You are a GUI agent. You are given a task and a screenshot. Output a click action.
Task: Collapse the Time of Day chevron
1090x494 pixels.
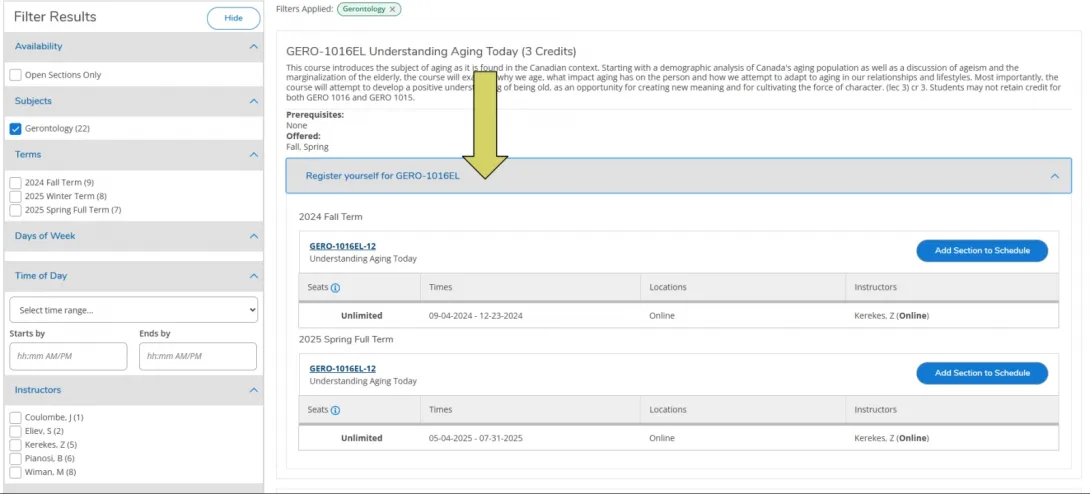tap(253, 276)
